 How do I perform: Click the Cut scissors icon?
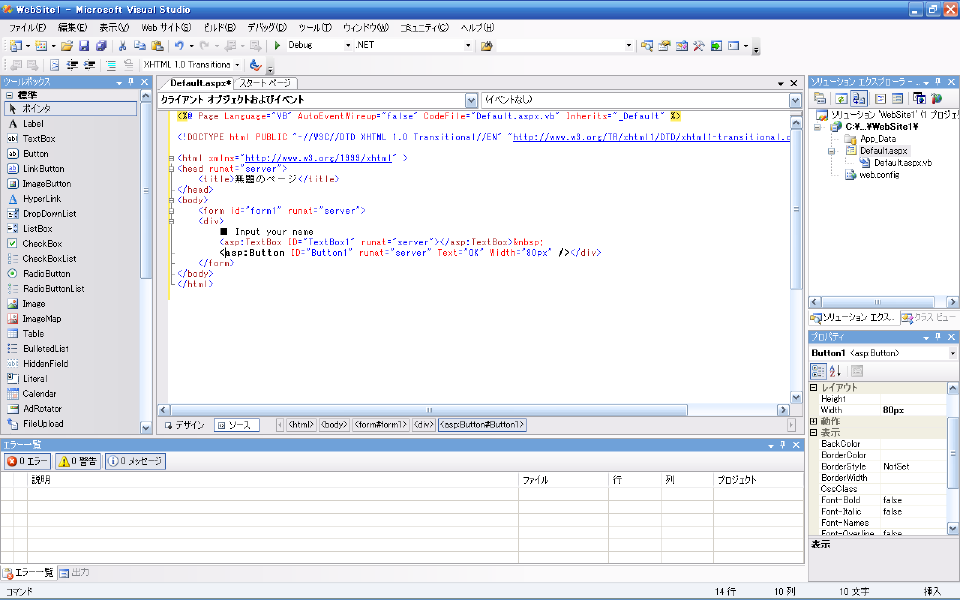coord(122,45)
